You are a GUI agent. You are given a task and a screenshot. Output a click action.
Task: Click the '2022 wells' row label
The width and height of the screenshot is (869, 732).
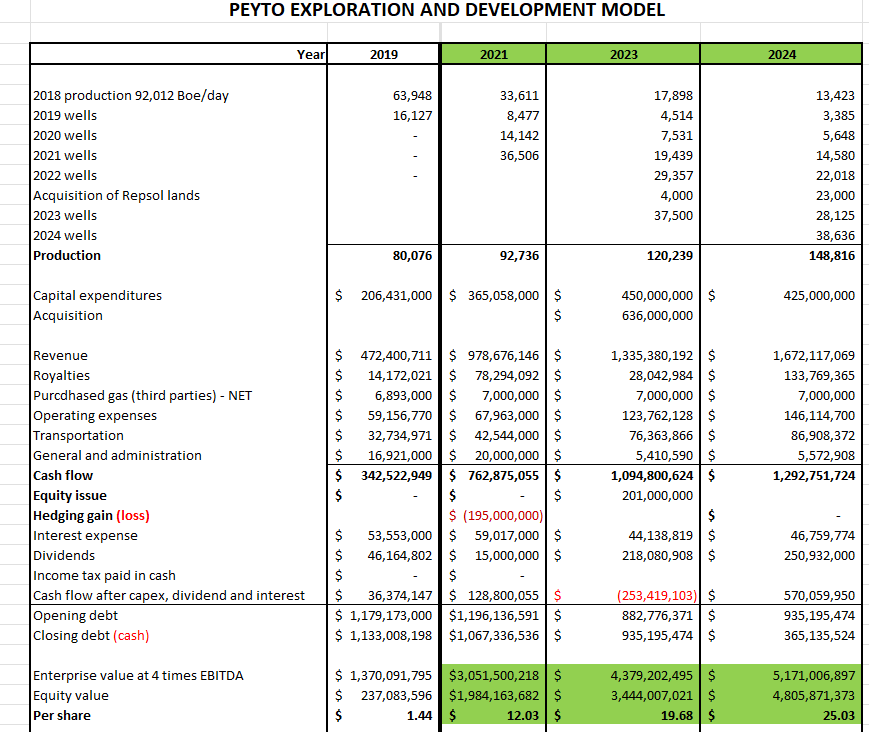point(65,175)
